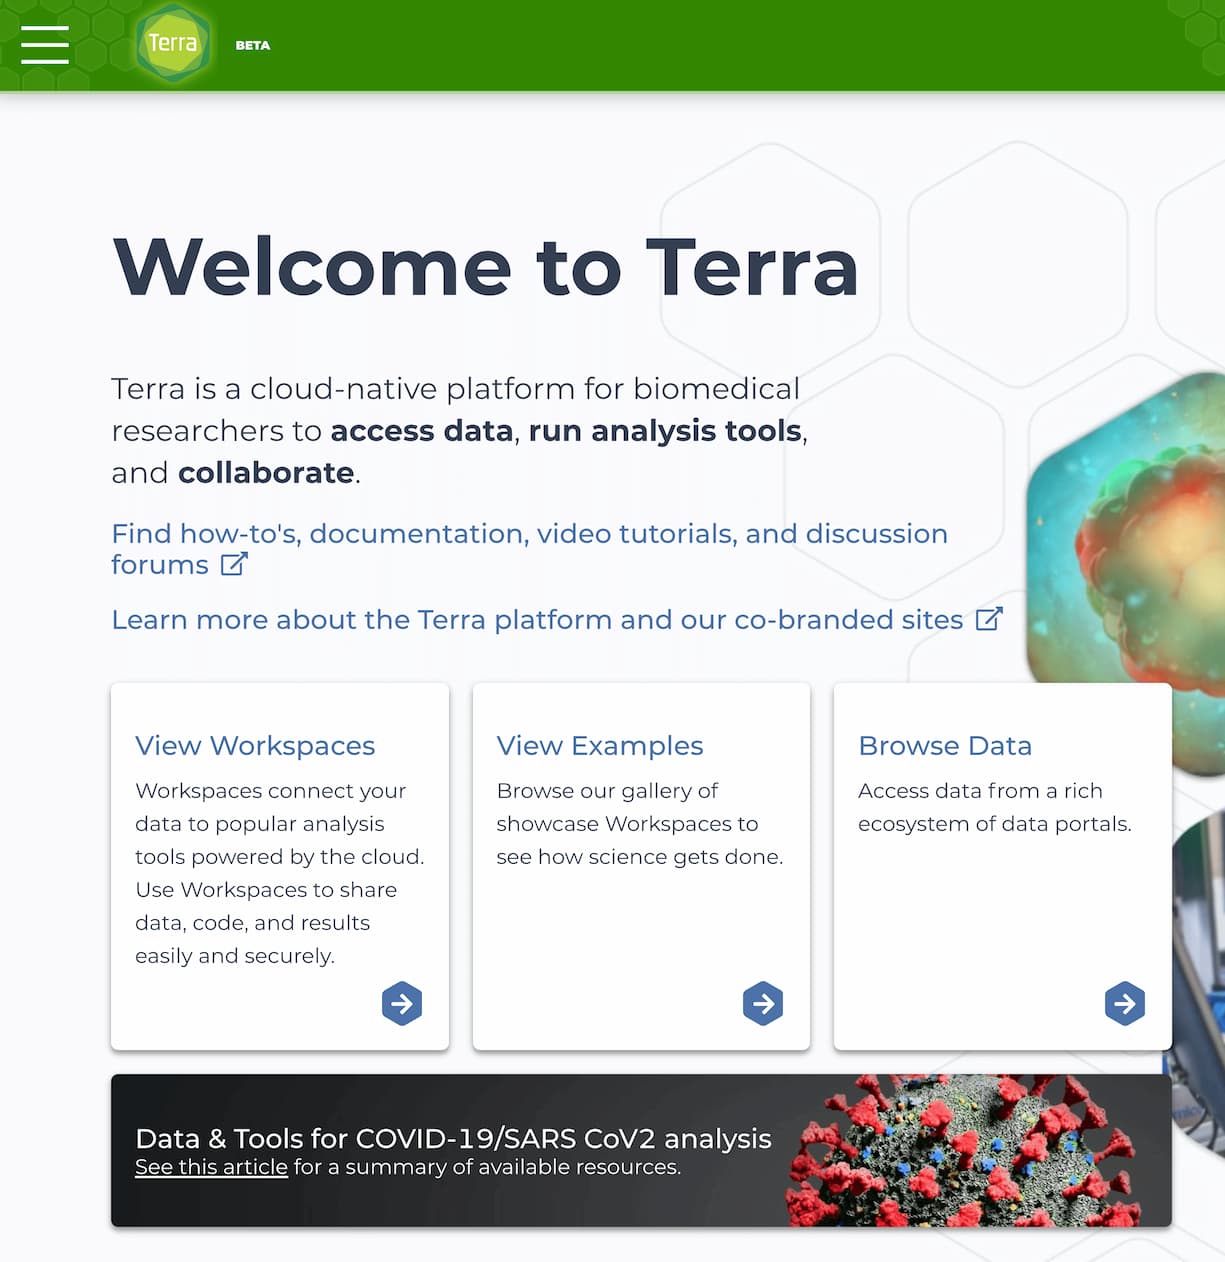Screen dimensions: 1225x1262
Task: Click the arrow icon on View Examples card
Action: tap(763, 1003)
